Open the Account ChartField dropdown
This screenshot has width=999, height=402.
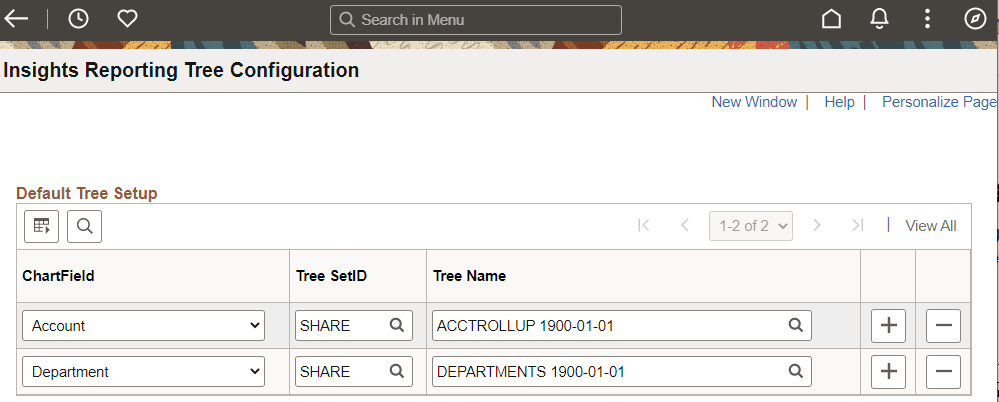[x=143, y=326]
